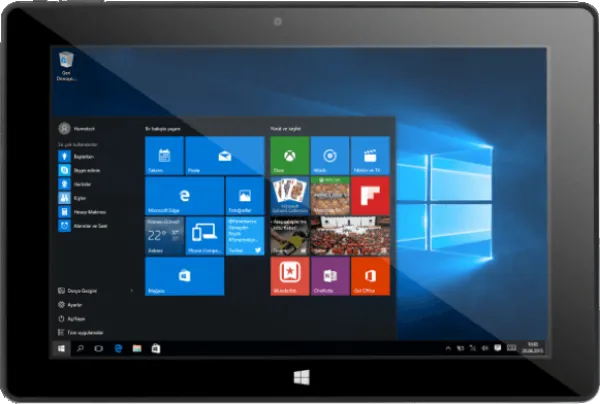The width and height of the screenshot is (600, 404).
Task: Open the touch keyboard tray icon
Action: point(512,348)
